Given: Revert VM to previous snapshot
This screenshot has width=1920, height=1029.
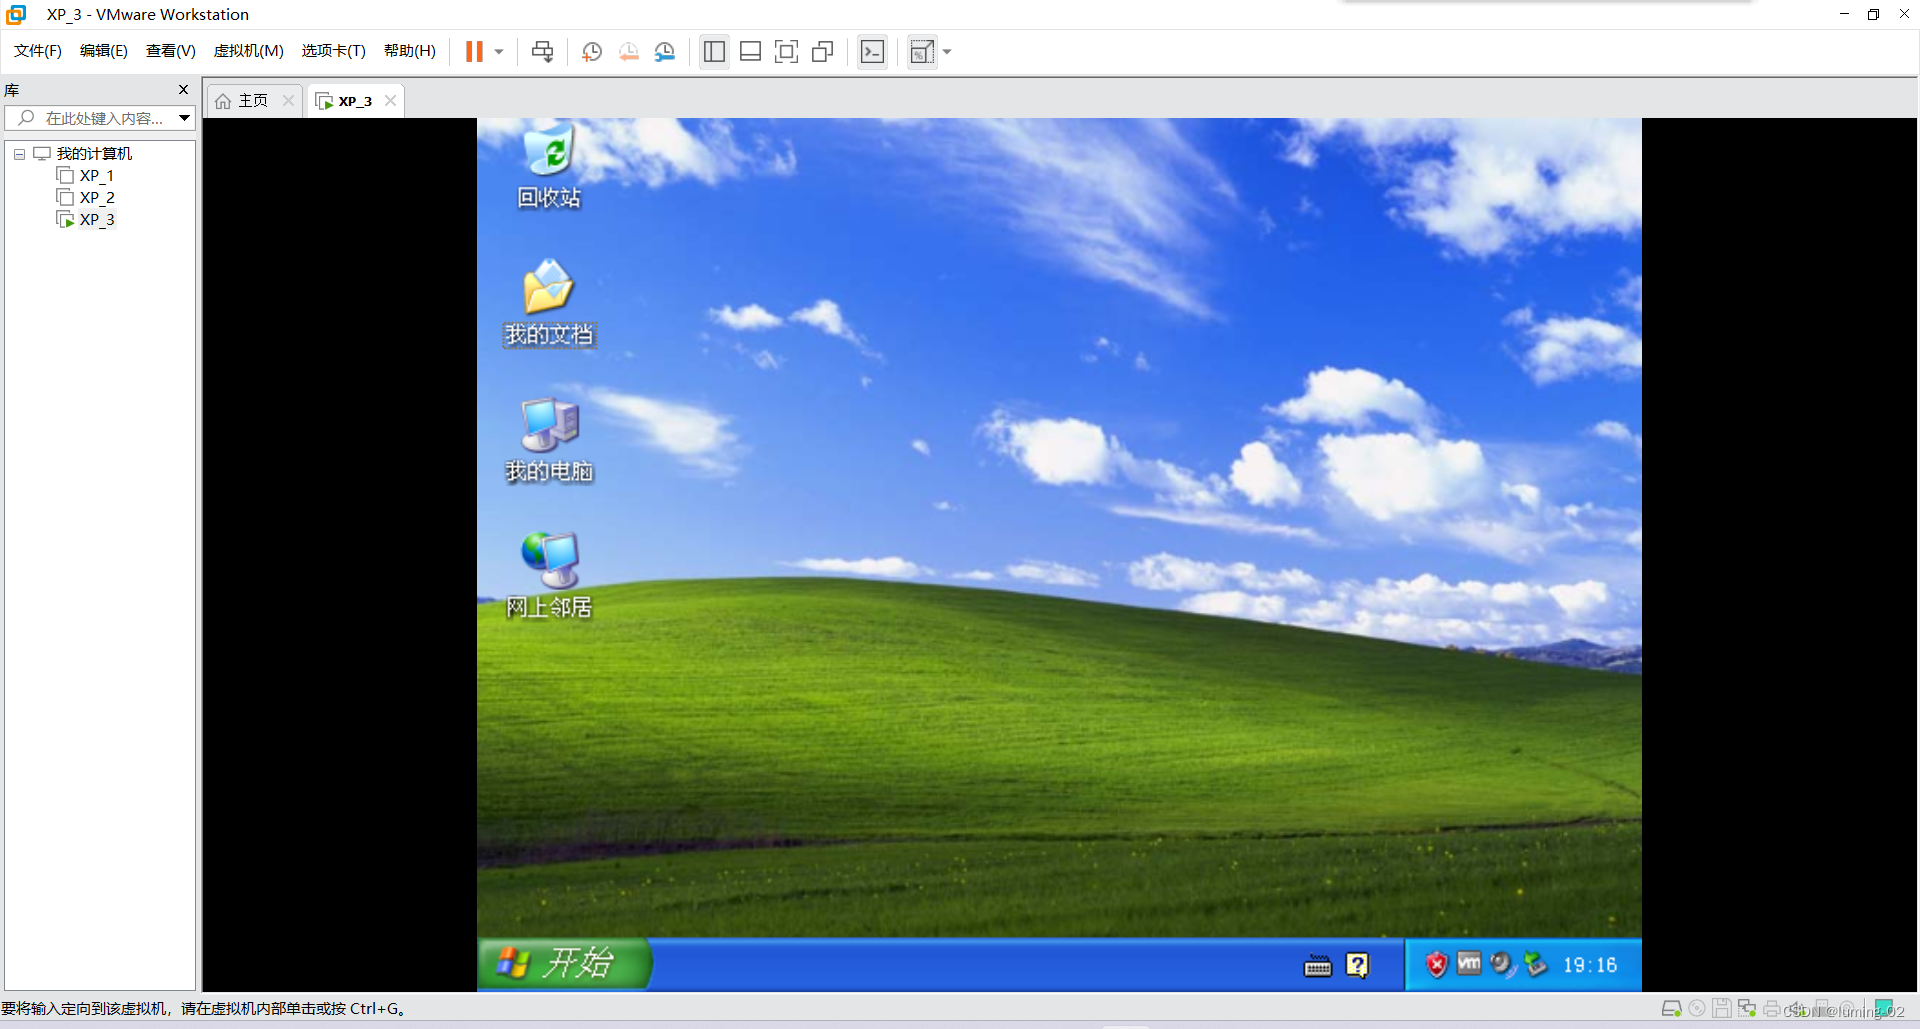Looking at the screenshot, I should click(629, 52).
